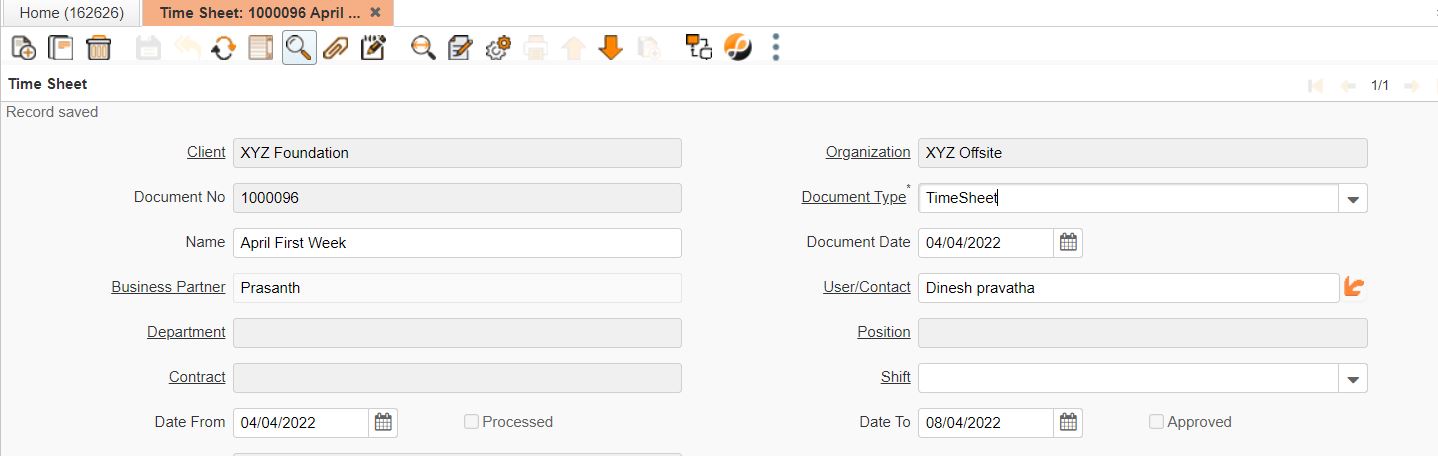Viewport: 1438px width, 456px height.
Task: Close the Time Sheet tab
Action: [x=375, y=13]
